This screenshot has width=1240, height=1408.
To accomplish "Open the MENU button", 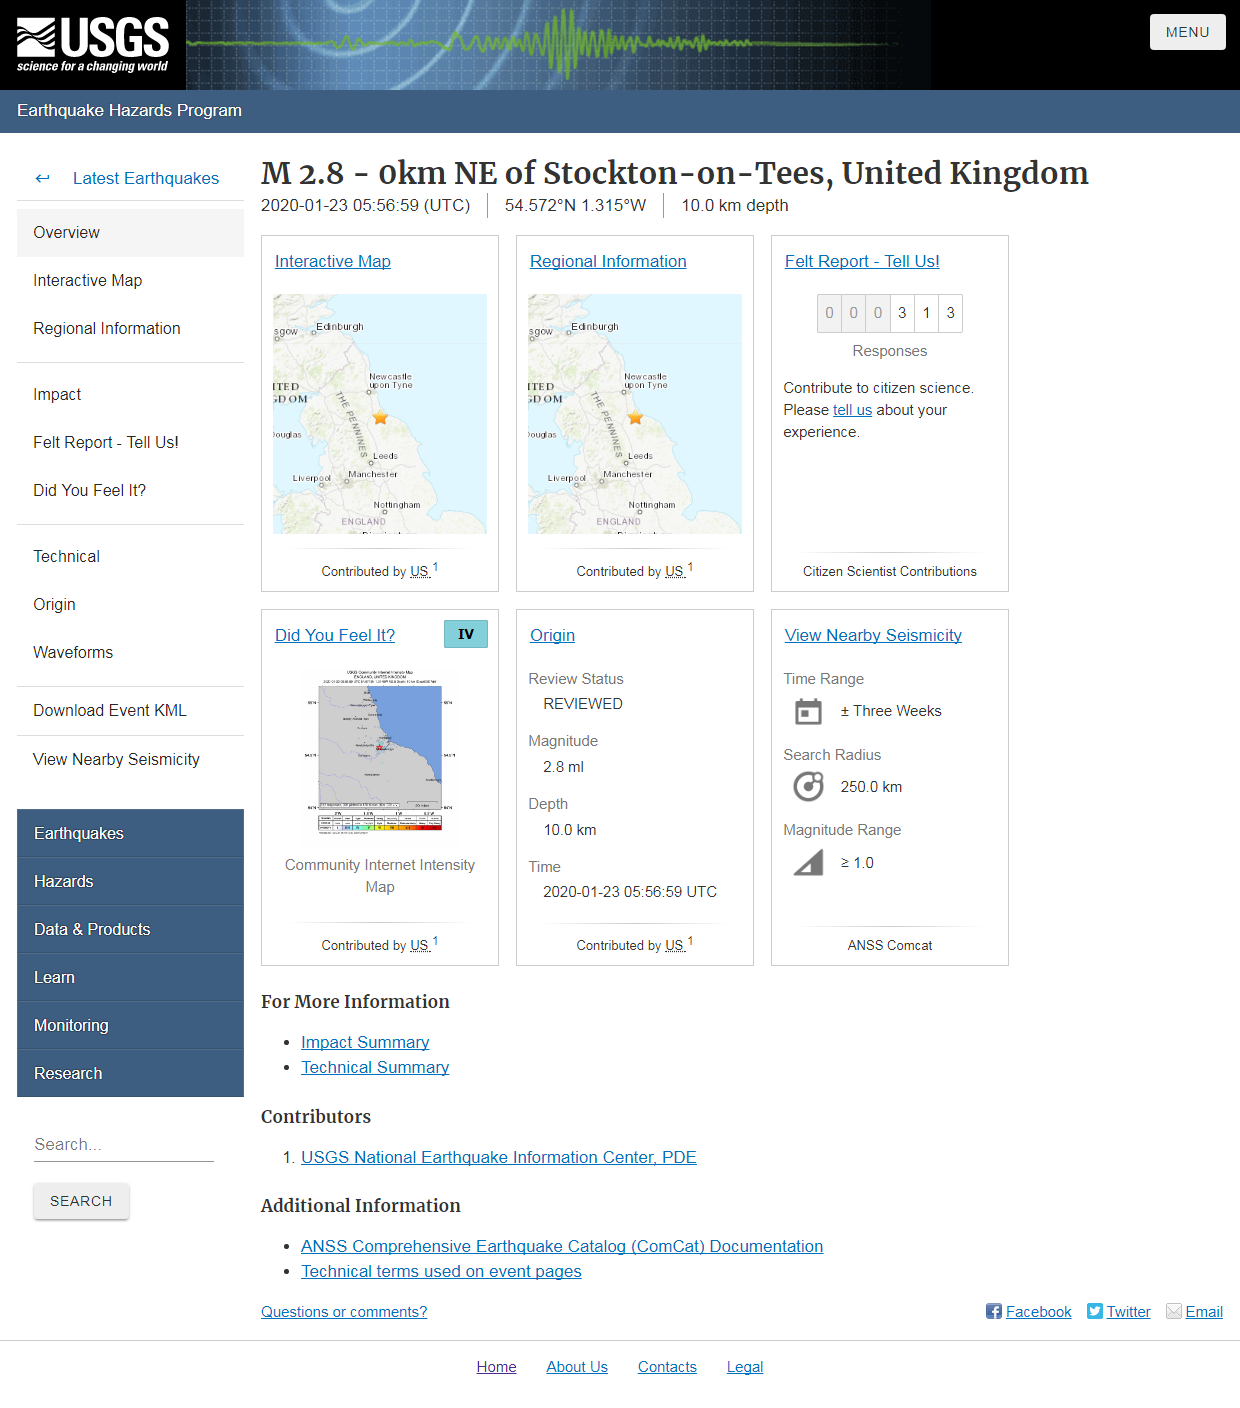I will click(1187, 32).
